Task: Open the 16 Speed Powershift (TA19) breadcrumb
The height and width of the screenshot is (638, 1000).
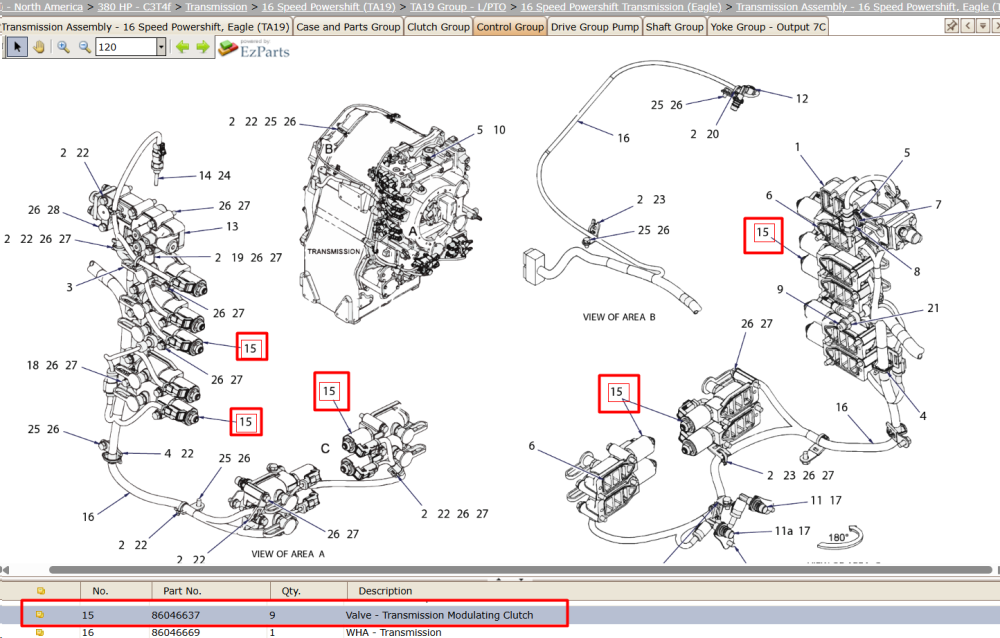Action: pyautogui.click(x=328, y=6)
